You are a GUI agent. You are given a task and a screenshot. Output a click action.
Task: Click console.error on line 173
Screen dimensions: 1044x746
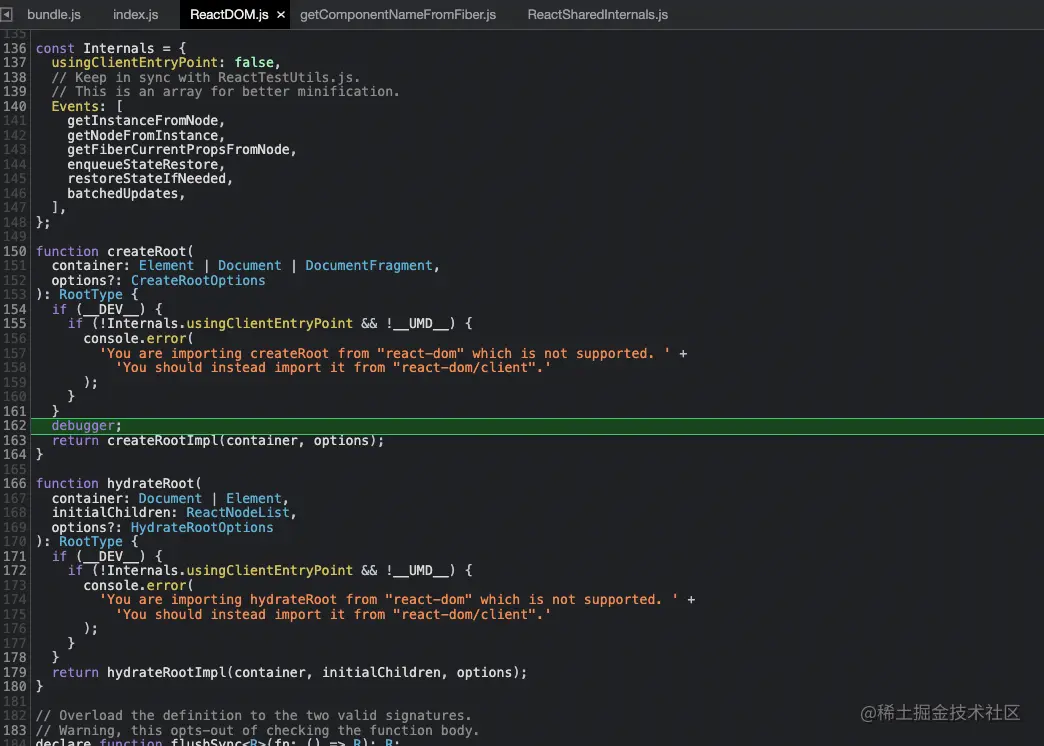pos(134,585)
